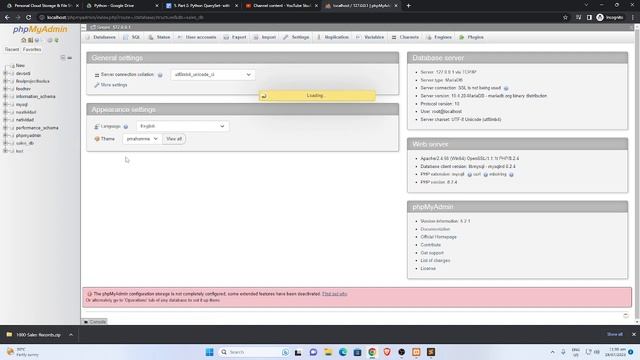Screen dimensions: 640x360
Task: Open the Contribute link
Action: (x=431, y=245)
